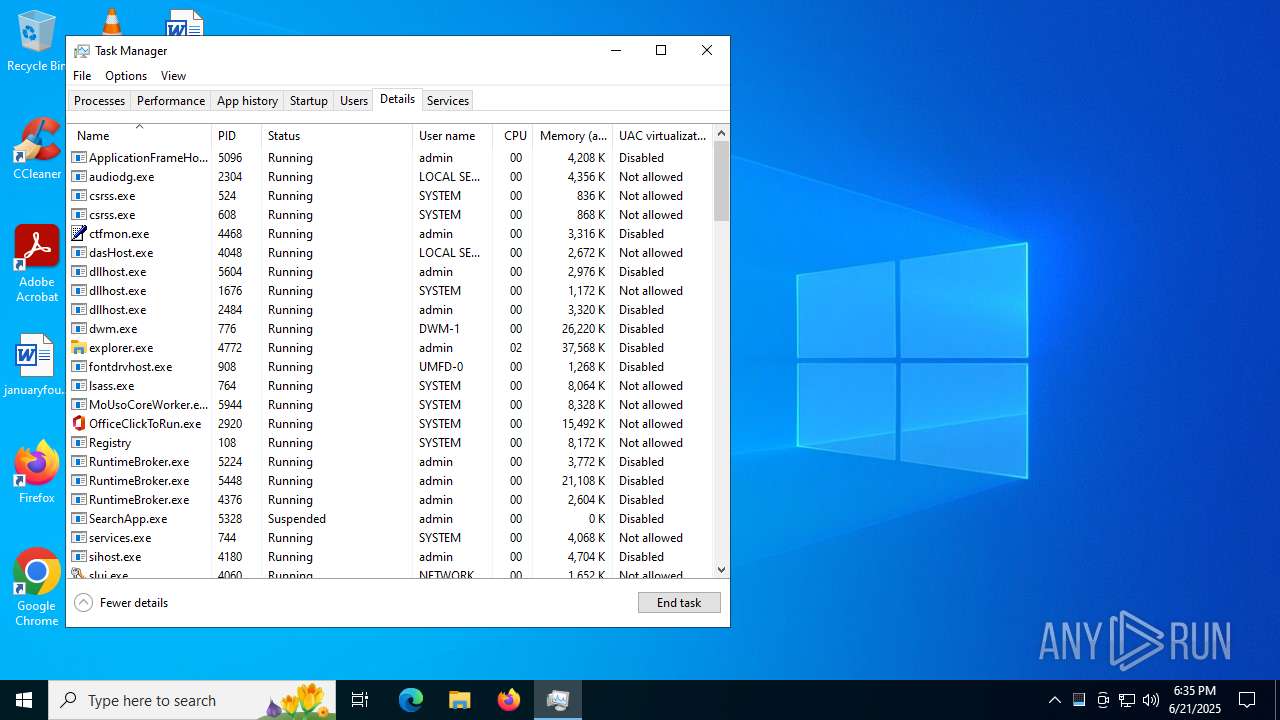Click the explorer.exe folder icon
Image resolution: width=1280 pixels, height=720 pixels.
pyautogui.click(x=79, y=348)
